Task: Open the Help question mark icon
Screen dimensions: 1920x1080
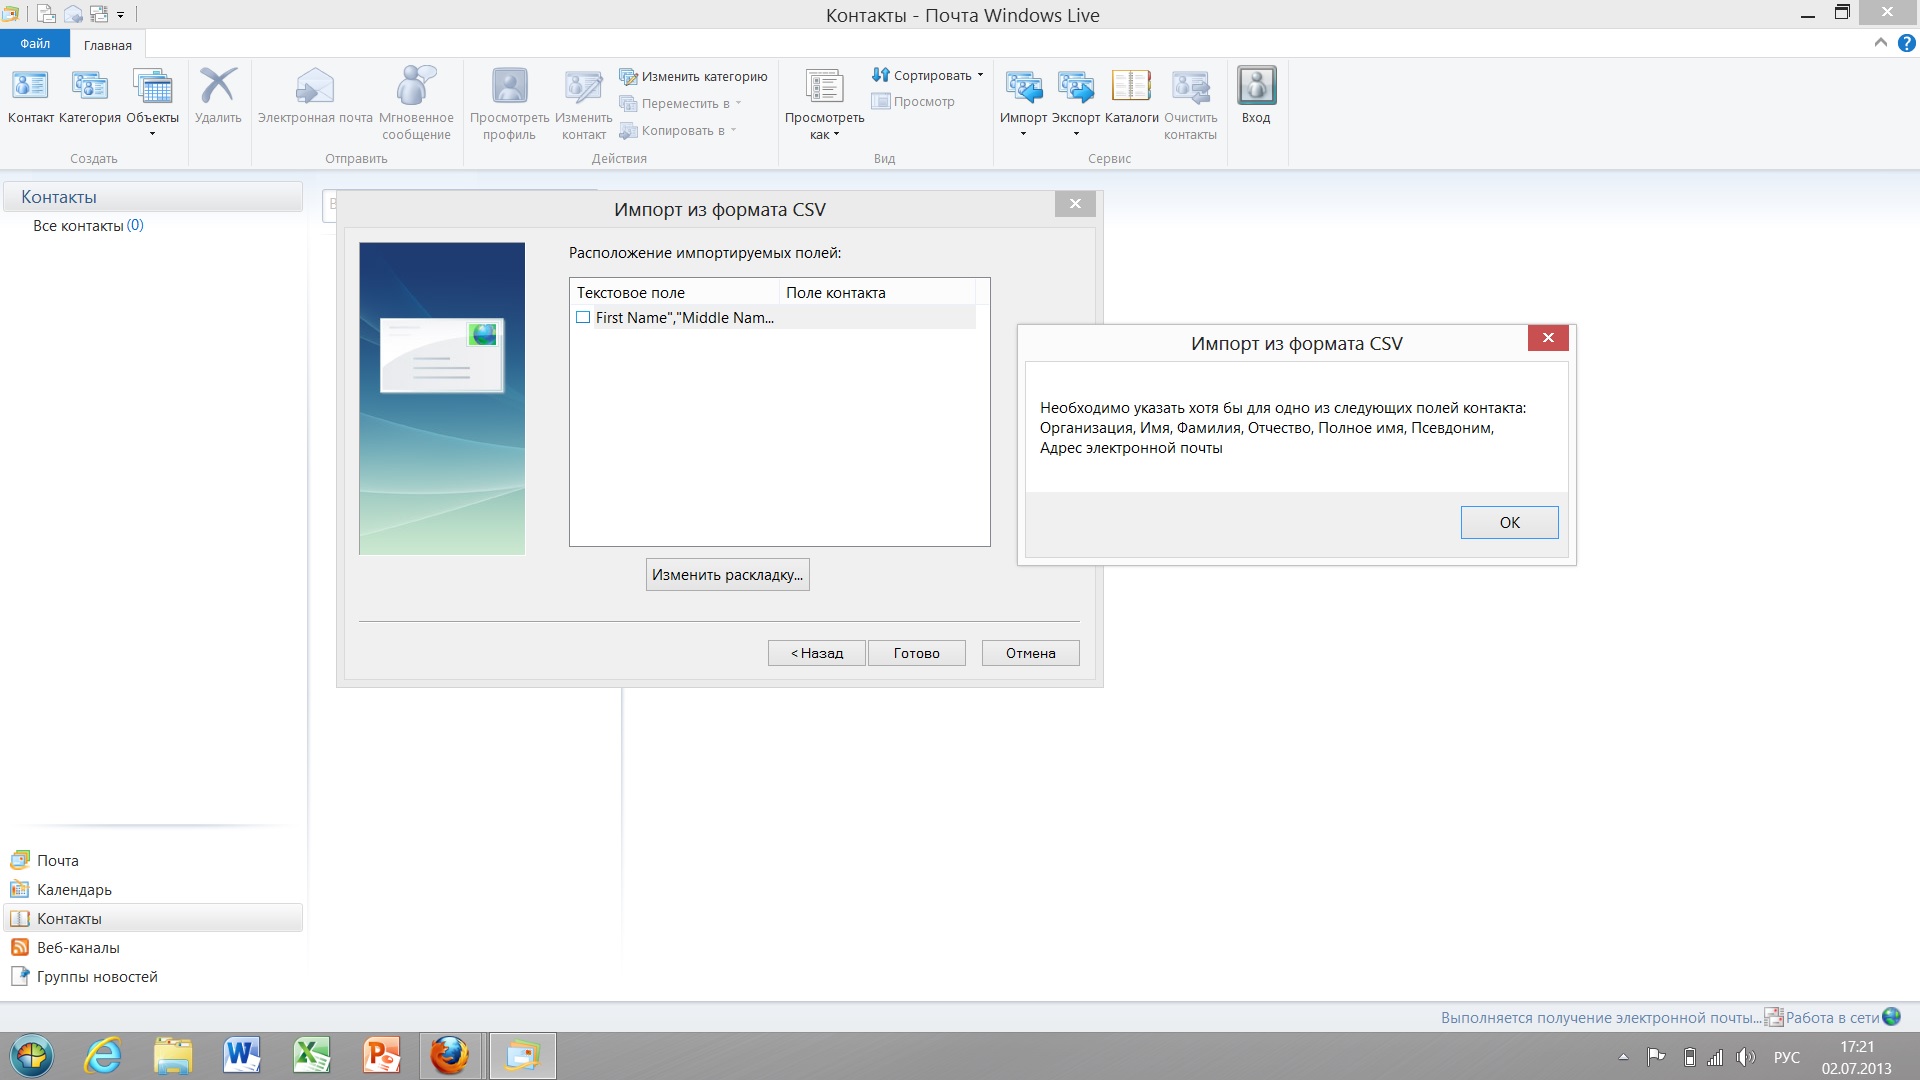Action: pyautogui.click(x=1906, y=43)
